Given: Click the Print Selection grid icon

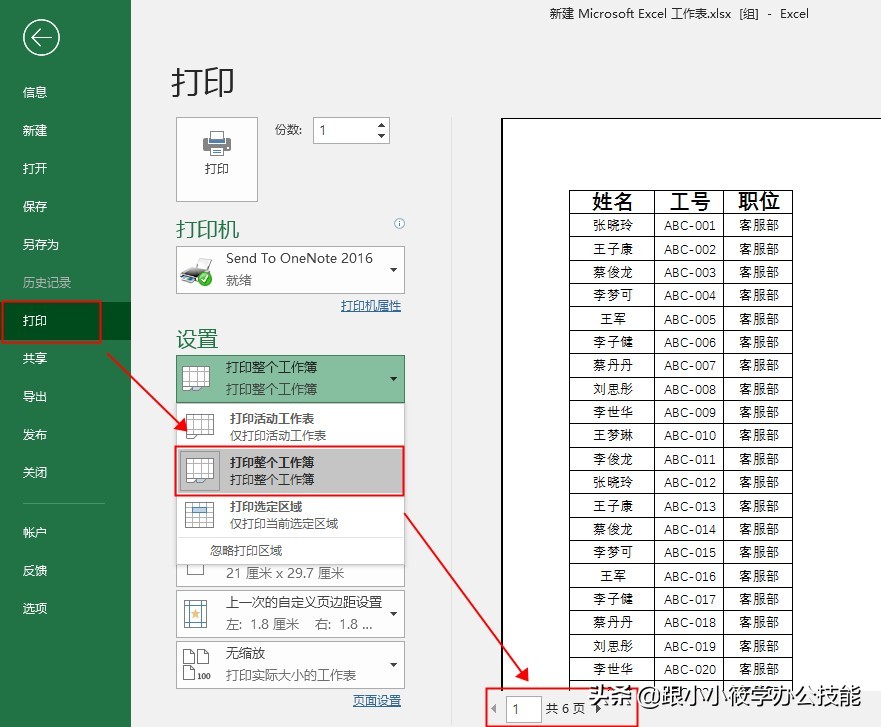Looking at the screenshot, I should (x=199, y=515).
